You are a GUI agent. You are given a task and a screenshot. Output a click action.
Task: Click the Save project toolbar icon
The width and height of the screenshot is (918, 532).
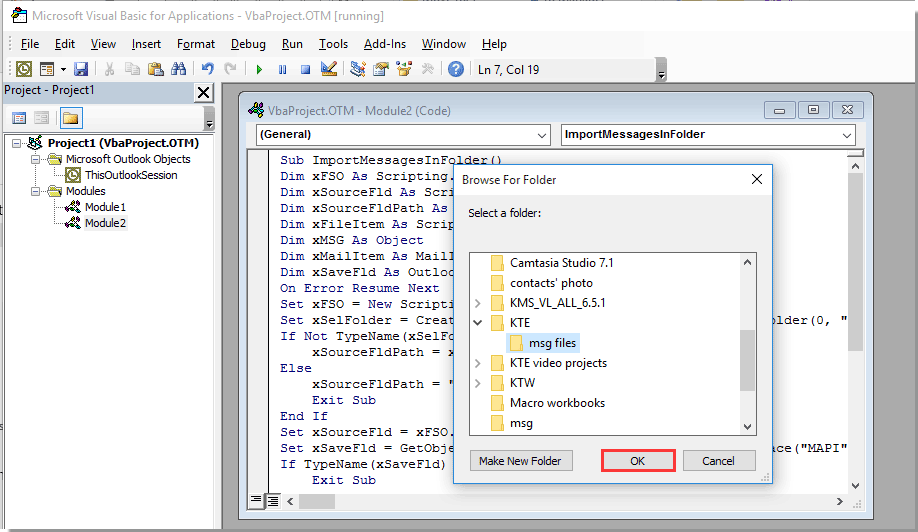coord(81,69)
